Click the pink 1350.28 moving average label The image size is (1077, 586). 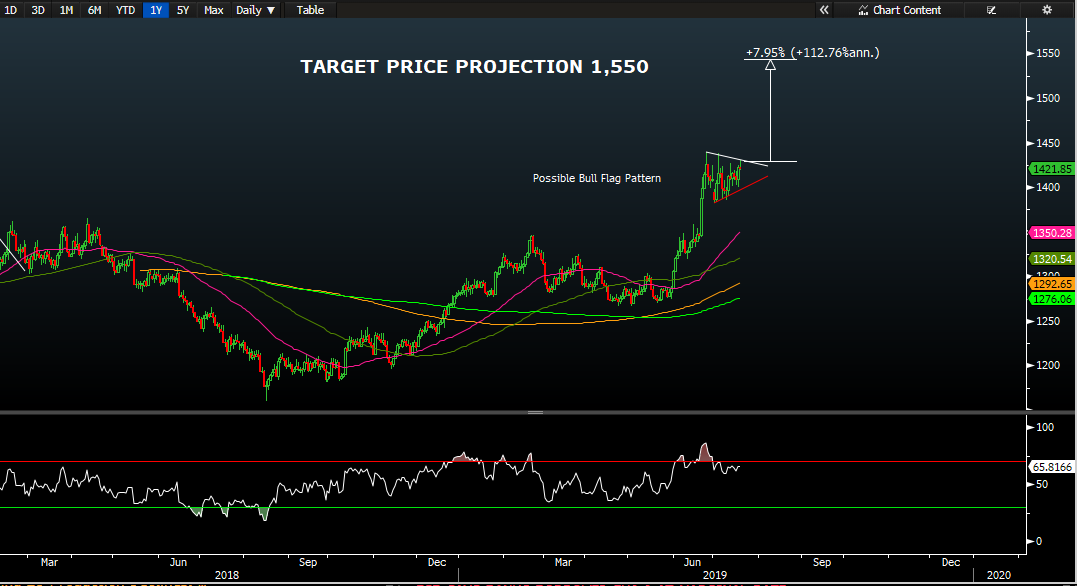(x=1052, y=233)
